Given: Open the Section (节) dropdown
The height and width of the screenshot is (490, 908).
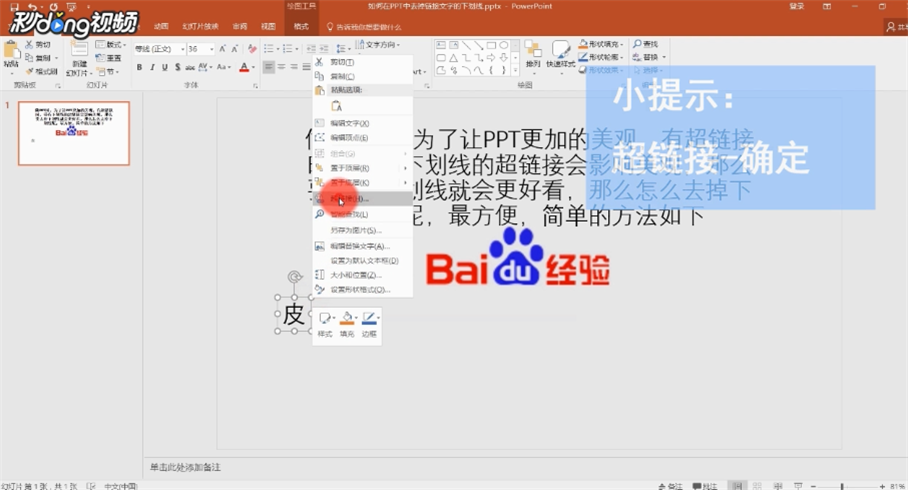Looking at the screenshot, I should click(x=108, y=72).
